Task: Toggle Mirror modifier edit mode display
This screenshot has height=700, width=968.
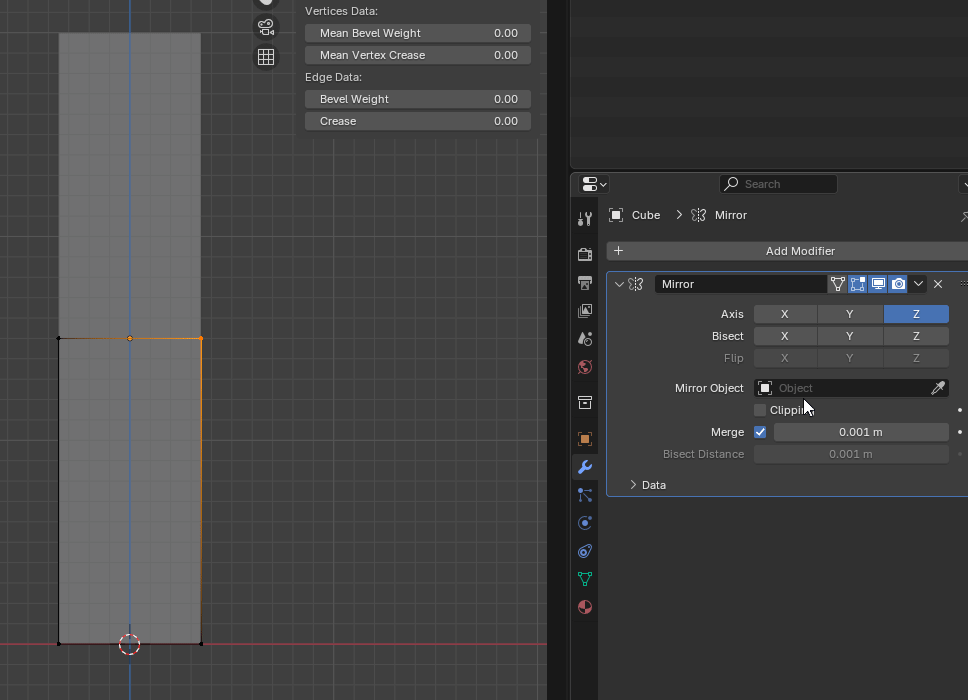Action: coord(858,284)
